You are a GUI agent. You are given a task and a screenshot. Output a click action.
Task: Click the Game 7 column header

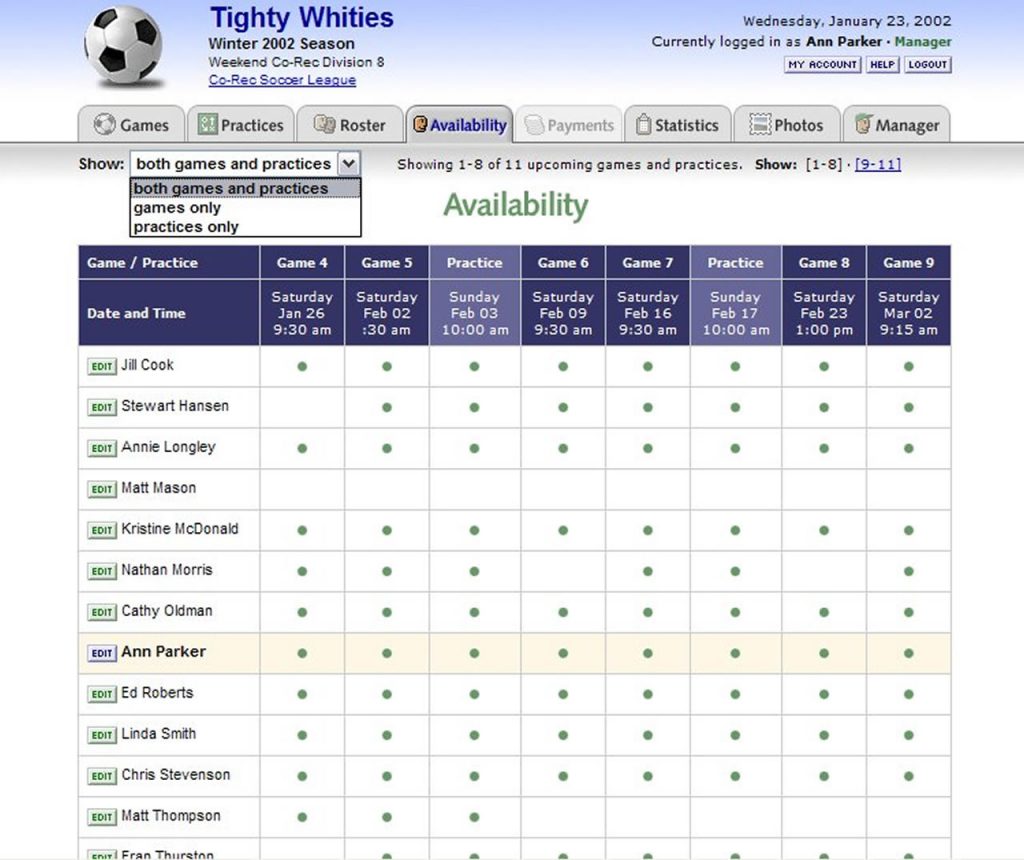point(648,263)
